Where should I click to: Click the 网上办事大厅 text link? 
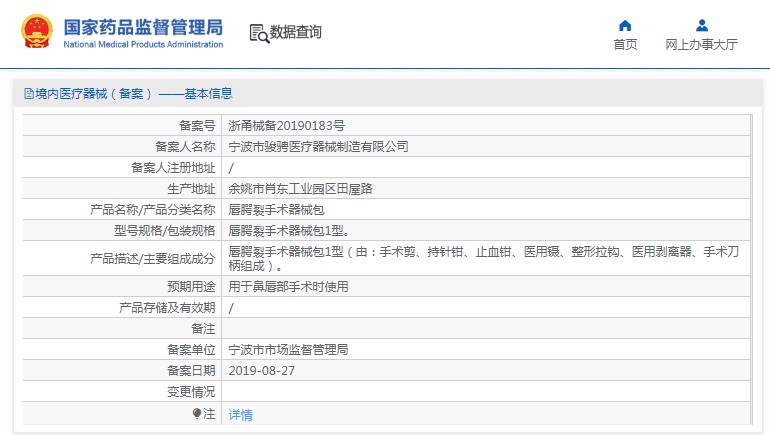(x=701, y=45)
